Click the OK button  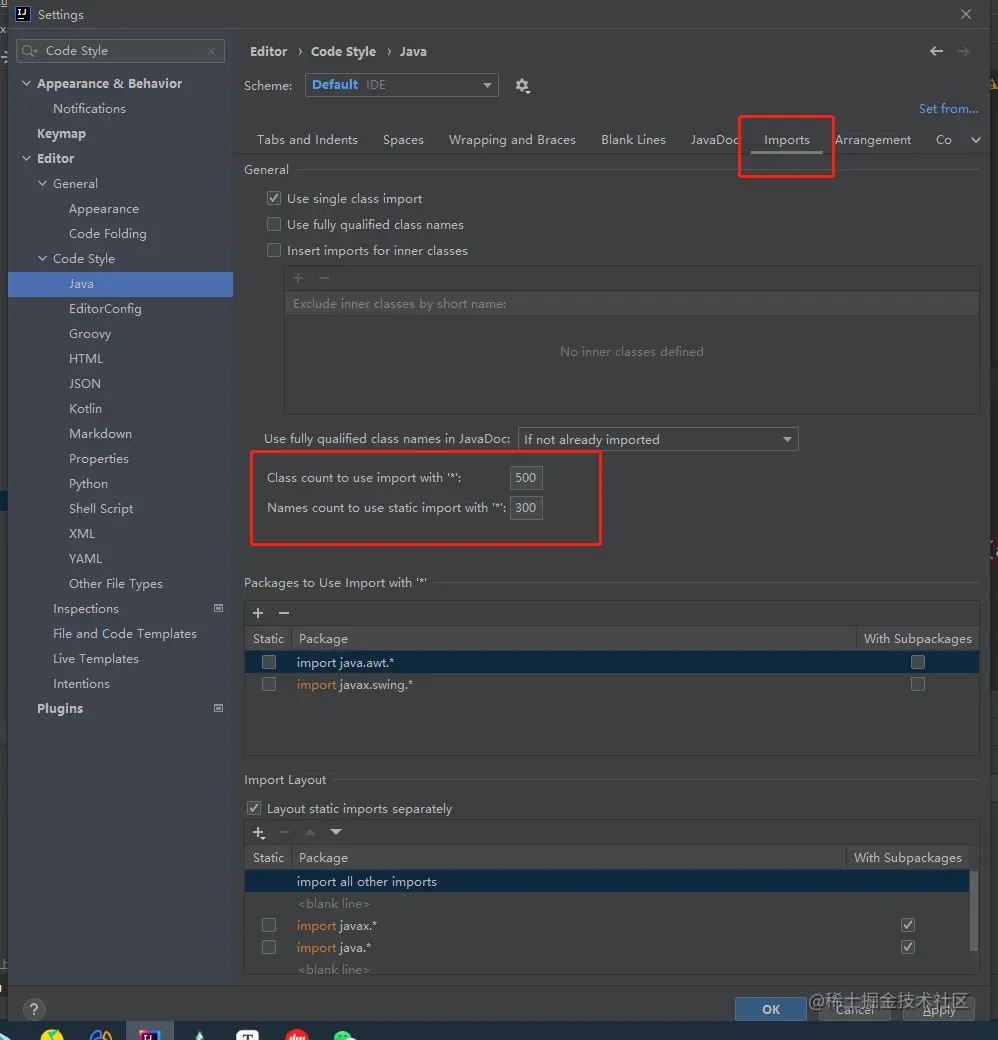[771, 1009]
